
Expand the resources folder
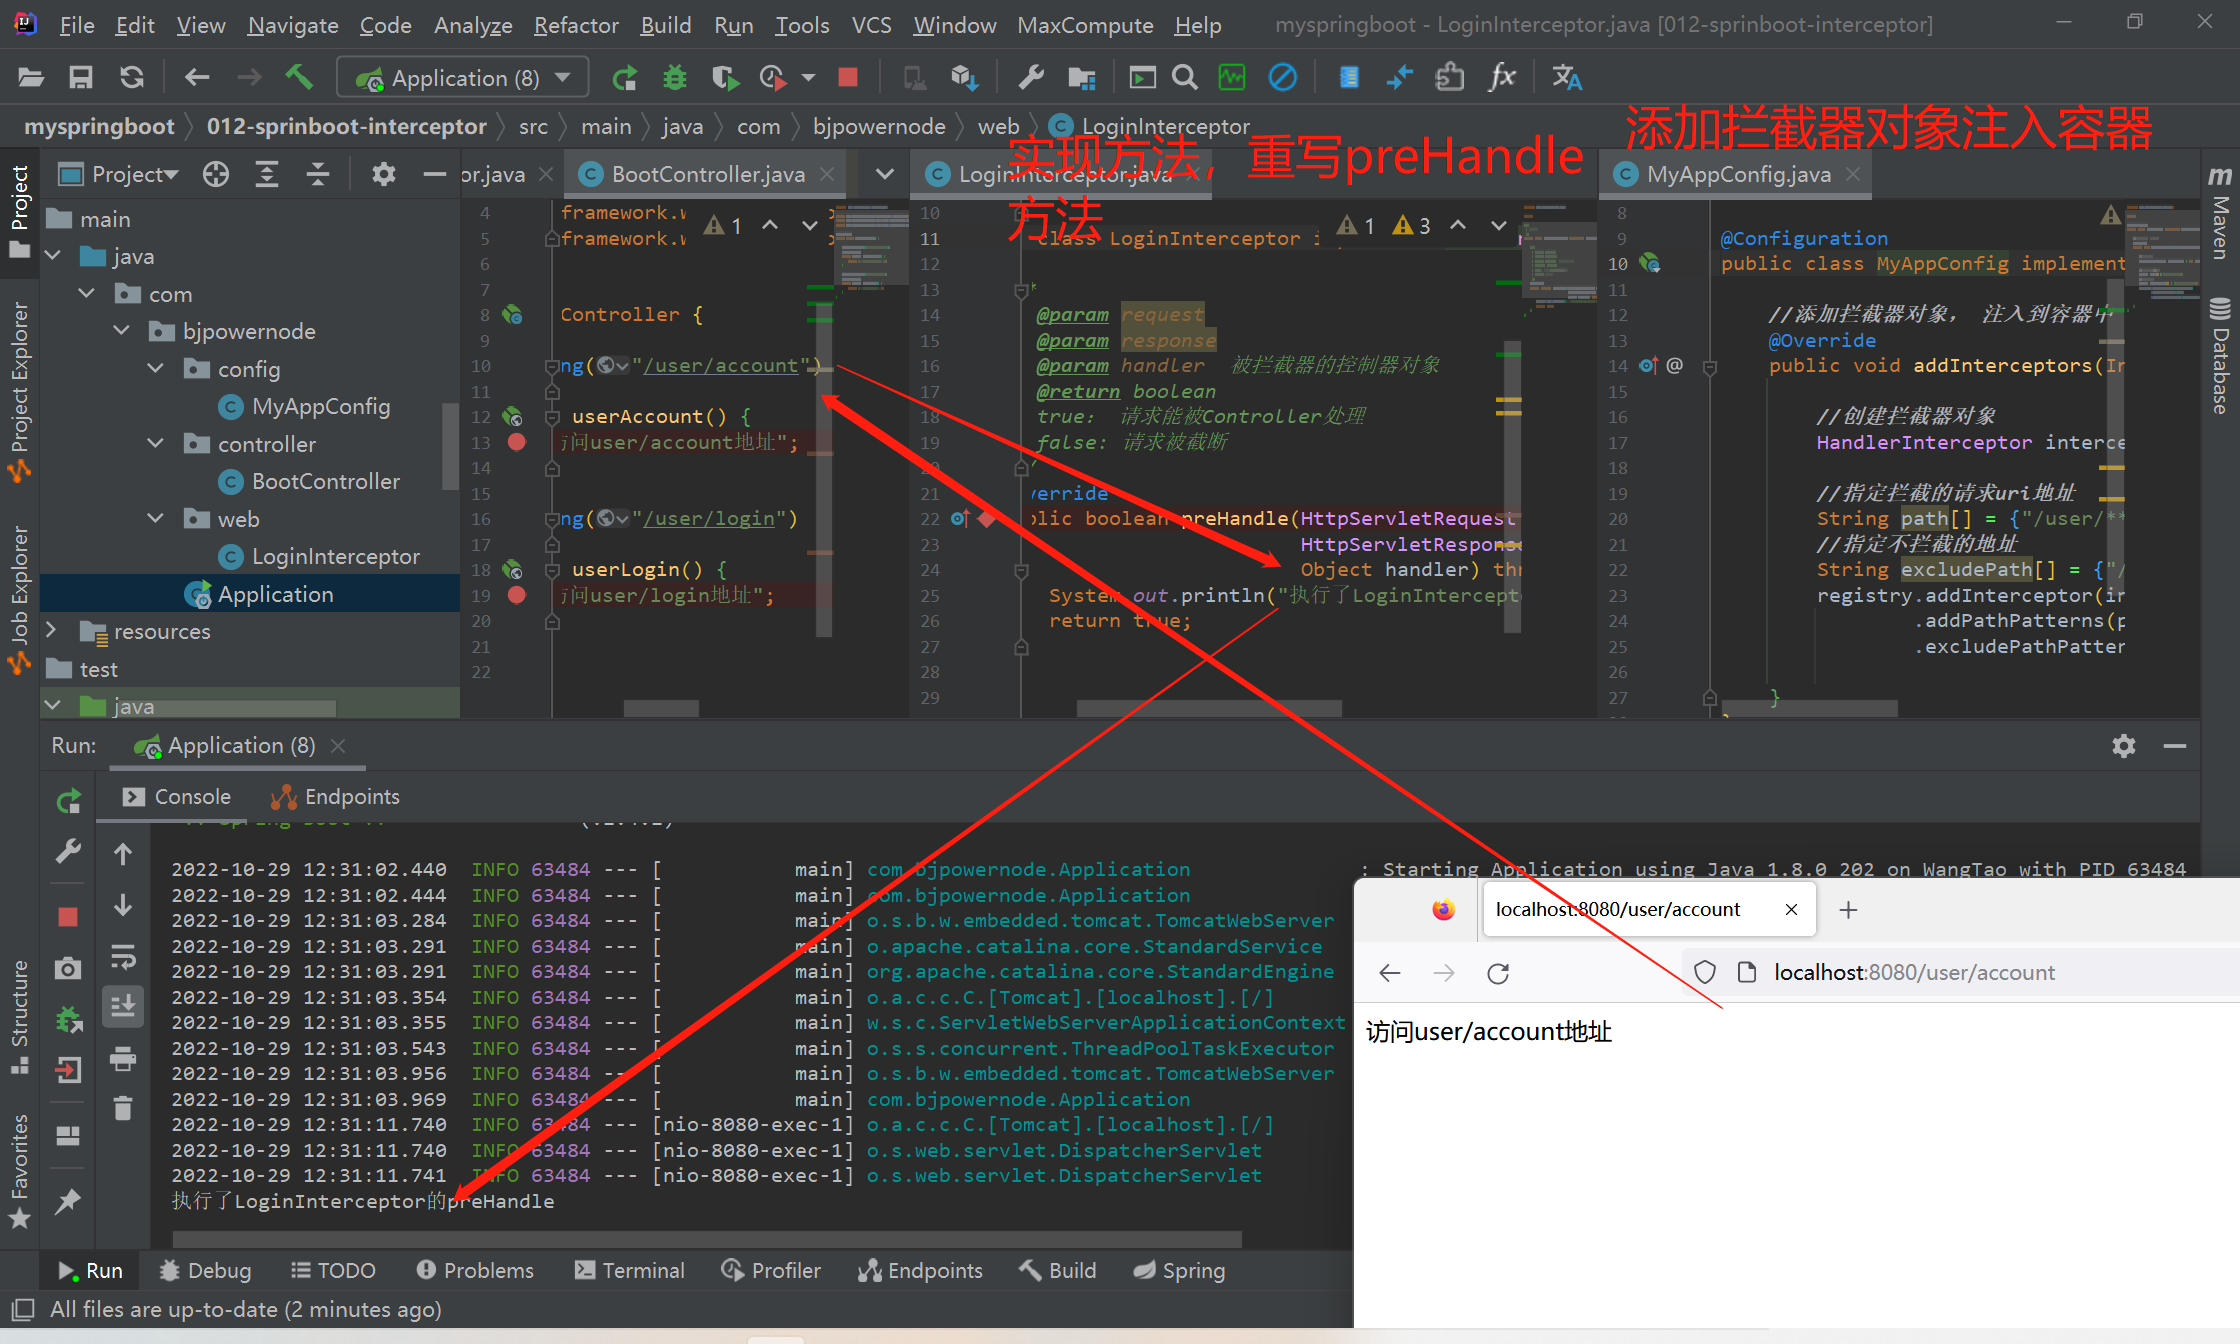click(x=52, y=631)
